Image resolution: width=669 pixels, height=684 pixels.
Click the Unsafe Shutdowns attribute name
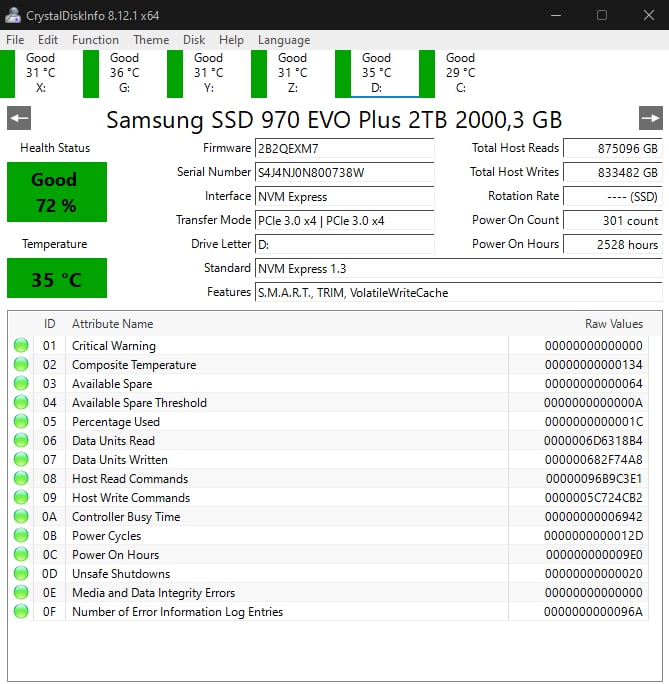pos(121,573)
